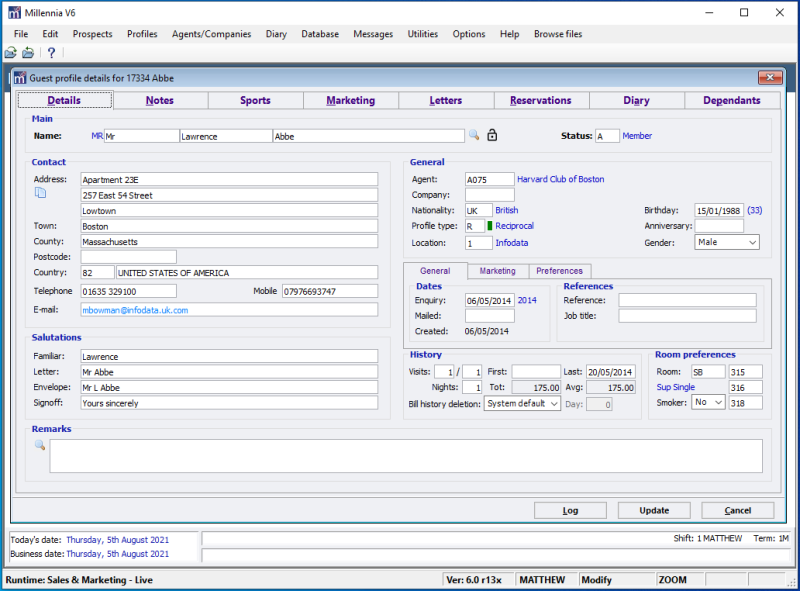Click the magnifier icon beside the name field
800x591 pixels.
pyautogui.click(x=474, y=136)
